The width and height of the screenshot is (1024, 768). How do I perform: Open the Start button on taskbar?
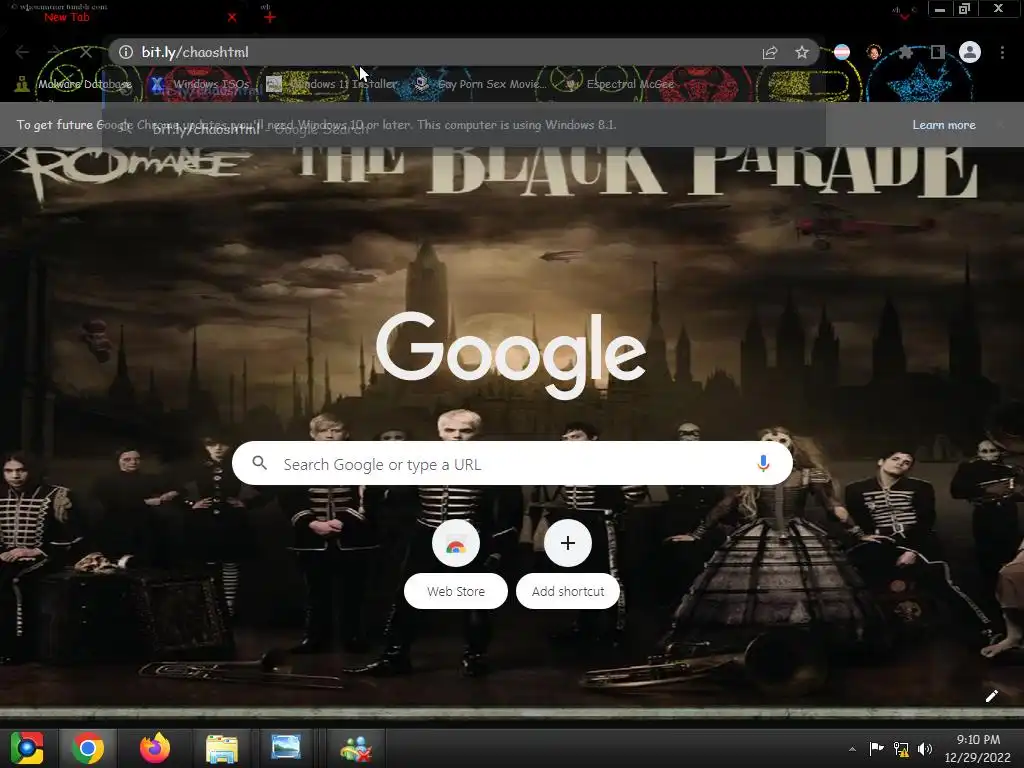point(27,748)
